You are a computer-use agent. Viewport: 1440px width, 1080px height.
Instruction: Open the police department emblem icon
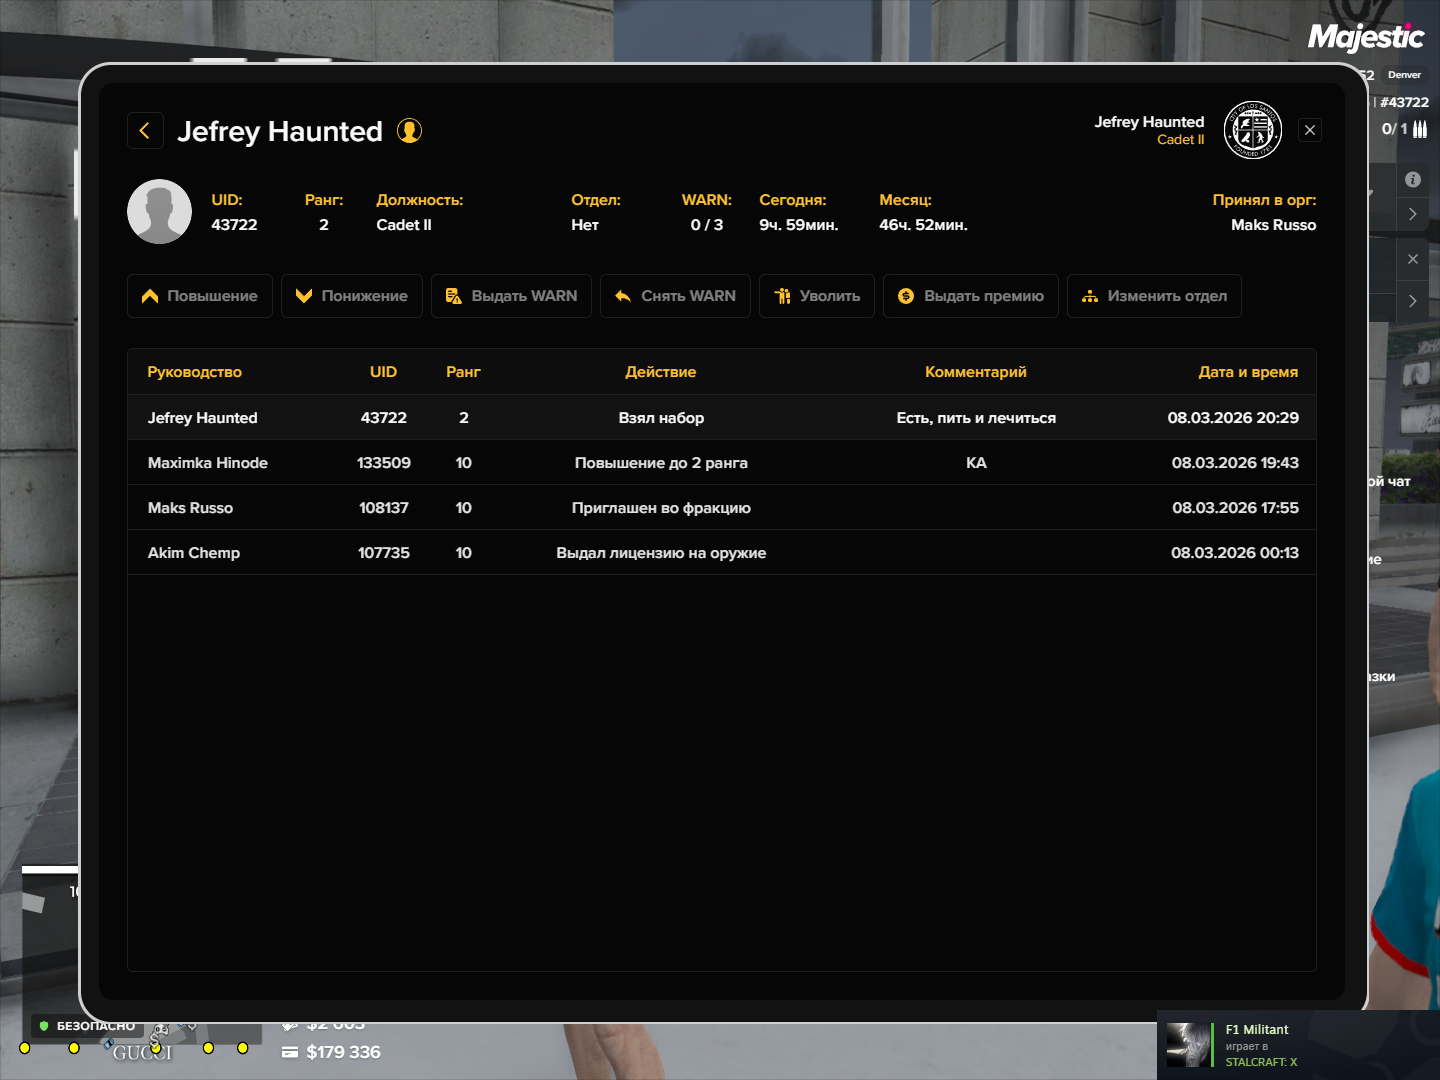(x=1252, y=130)
